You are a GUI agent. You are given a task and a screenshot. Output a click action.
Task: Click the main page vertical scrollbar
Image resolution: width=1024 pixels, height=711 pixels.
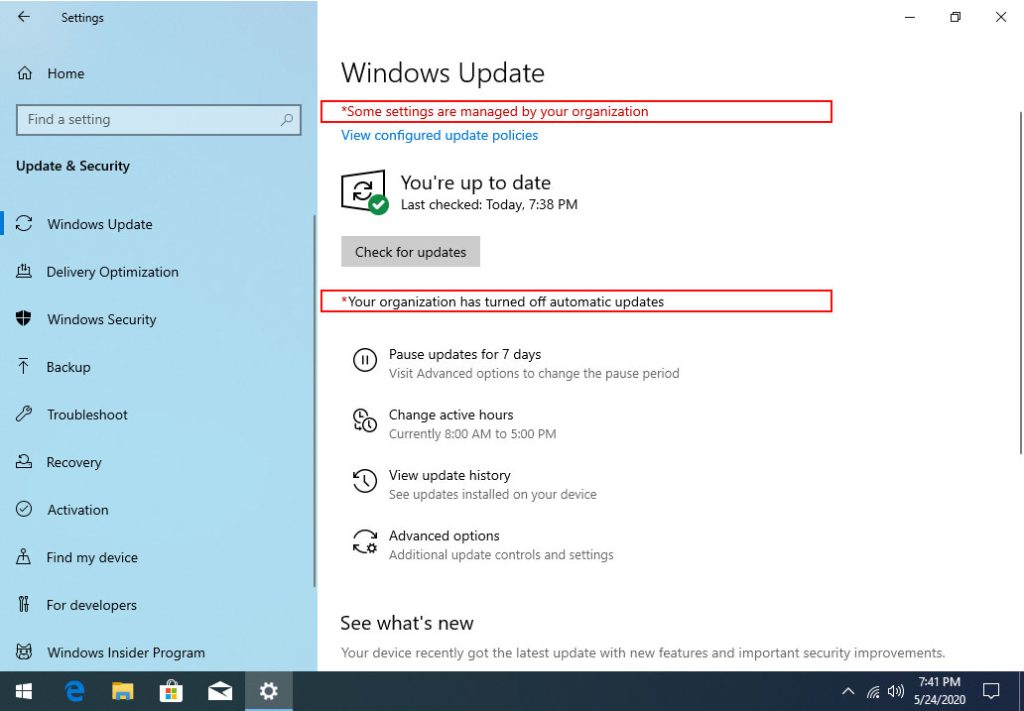click(x=1021, y=283)
